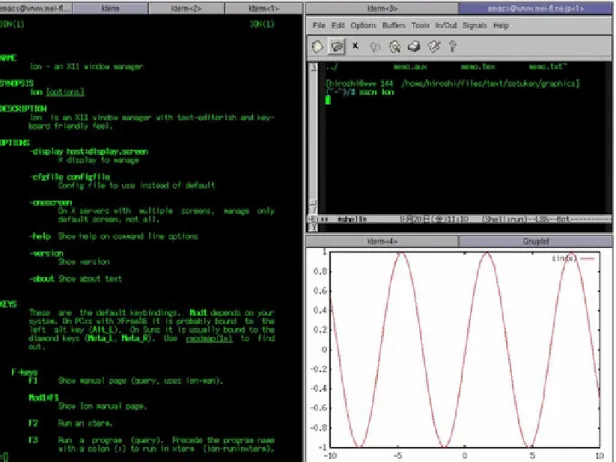616x462 pixels.
Task: Click the Mod1+F1 keybinding entry
Action: (44, 398)
